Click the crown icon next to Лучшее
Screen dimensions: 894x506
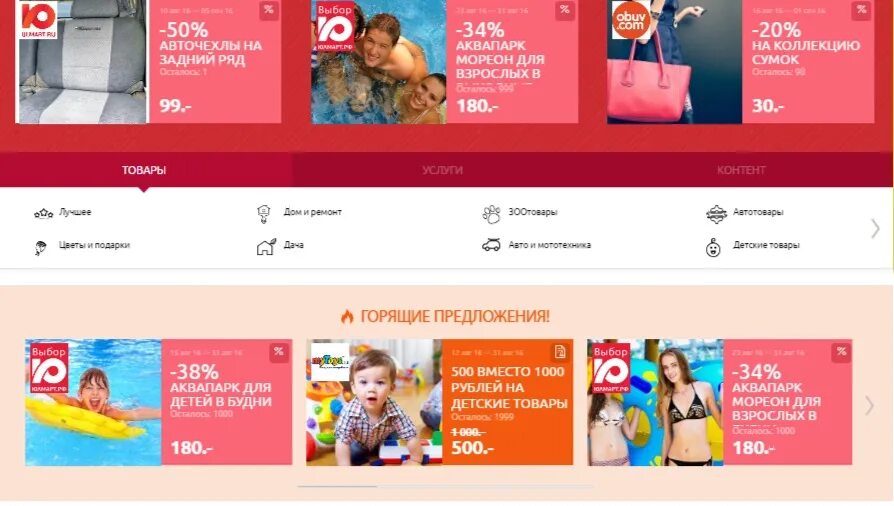tap(43, 213)
